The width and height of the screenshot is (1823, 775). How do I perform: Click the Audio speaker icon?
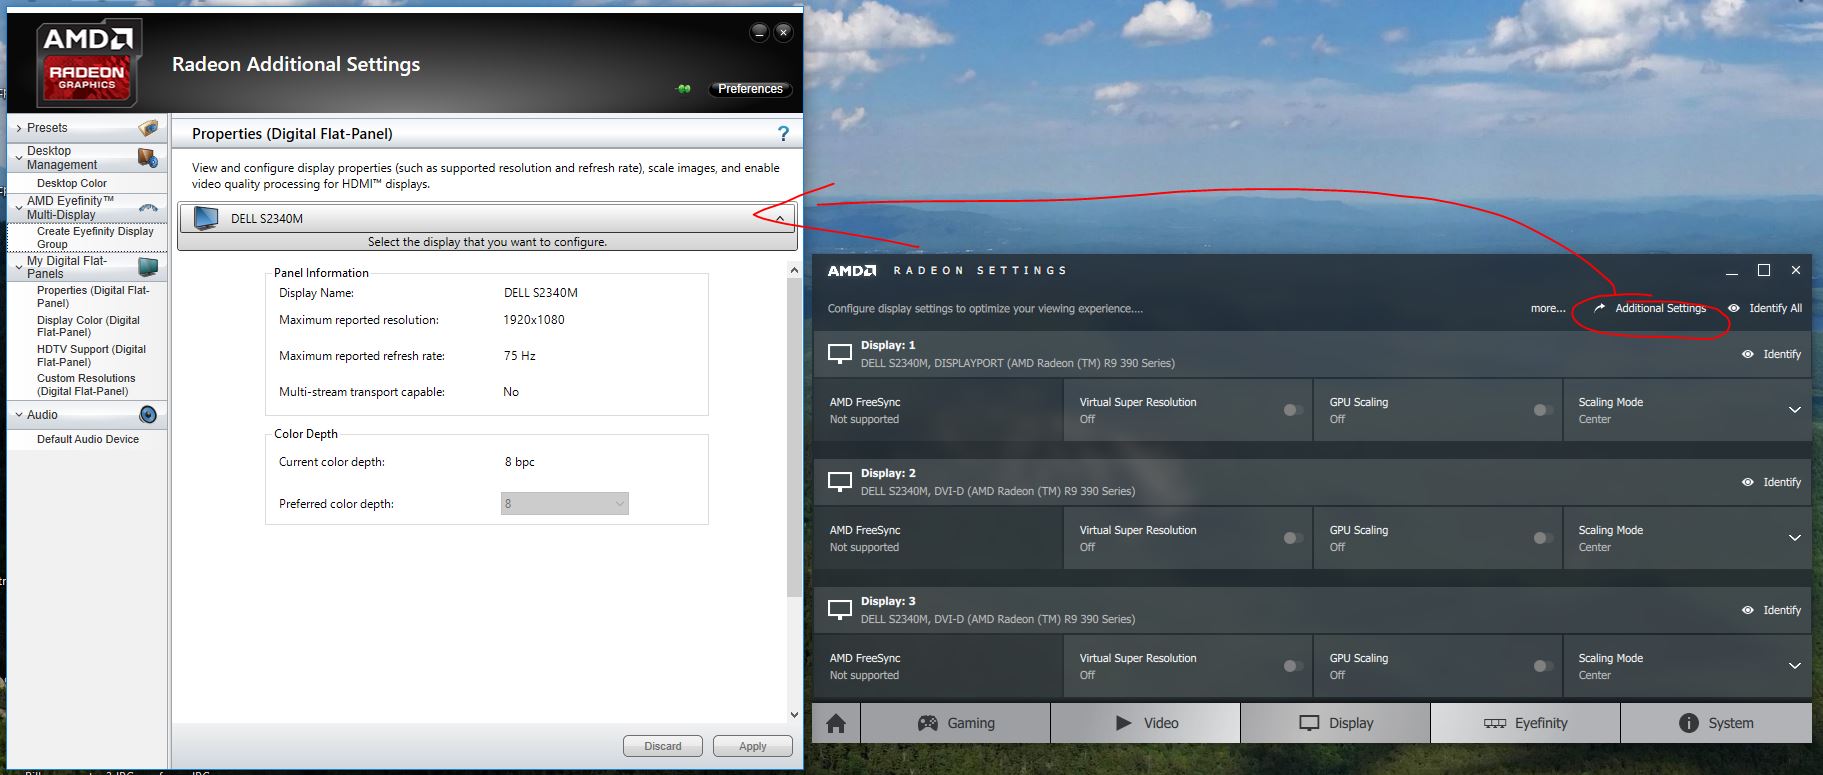click(x=148, y=415)
